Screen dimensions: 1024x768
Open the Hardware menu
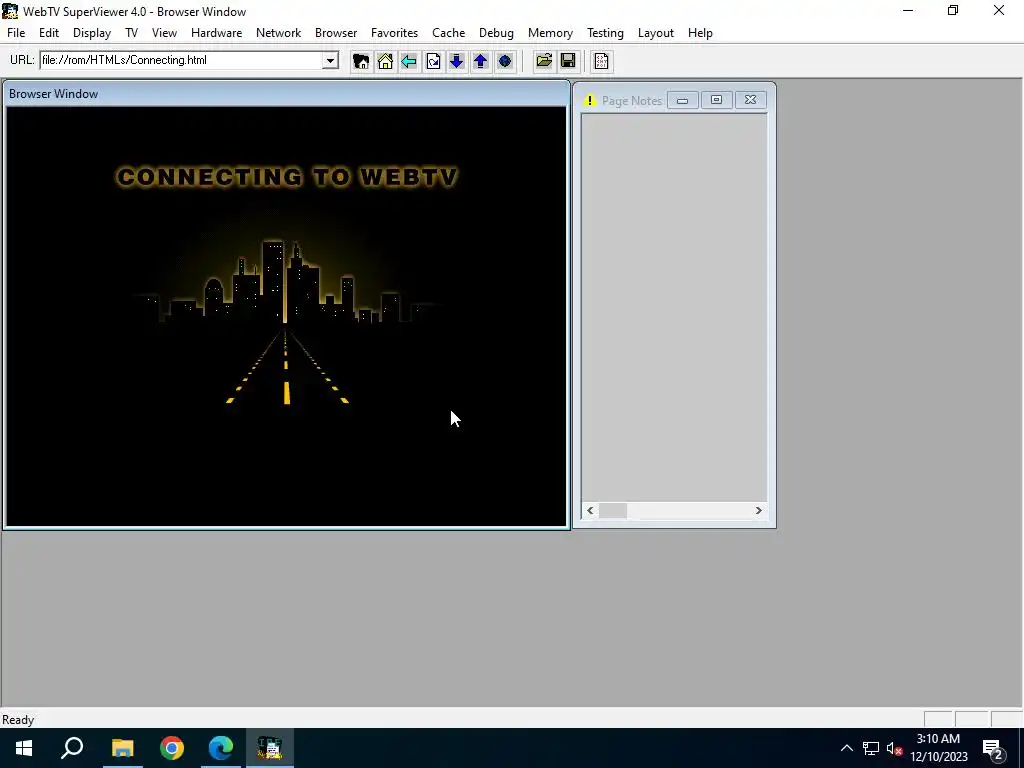tap(216, 33)
